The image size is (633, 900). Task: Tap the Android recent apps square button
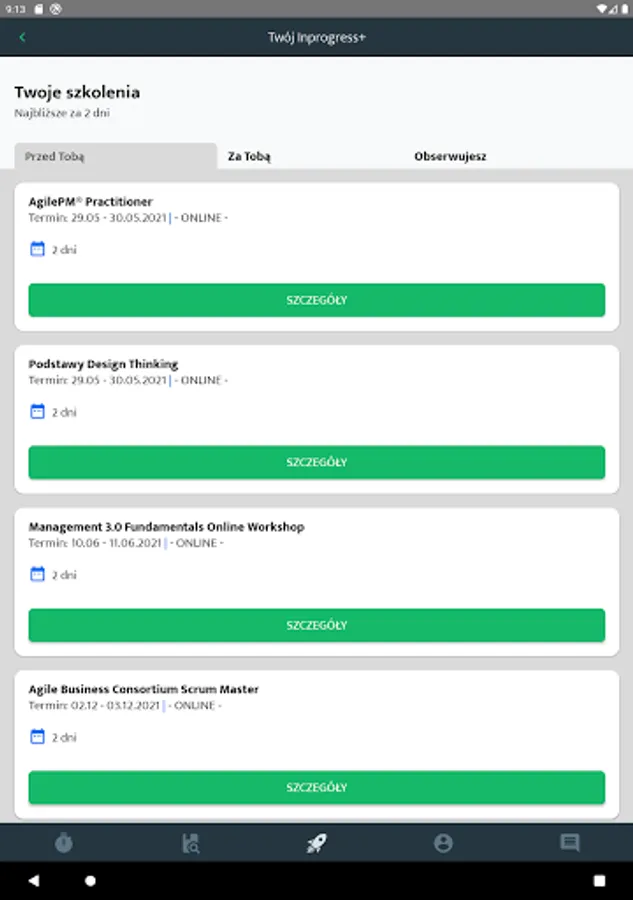point(600,880)
